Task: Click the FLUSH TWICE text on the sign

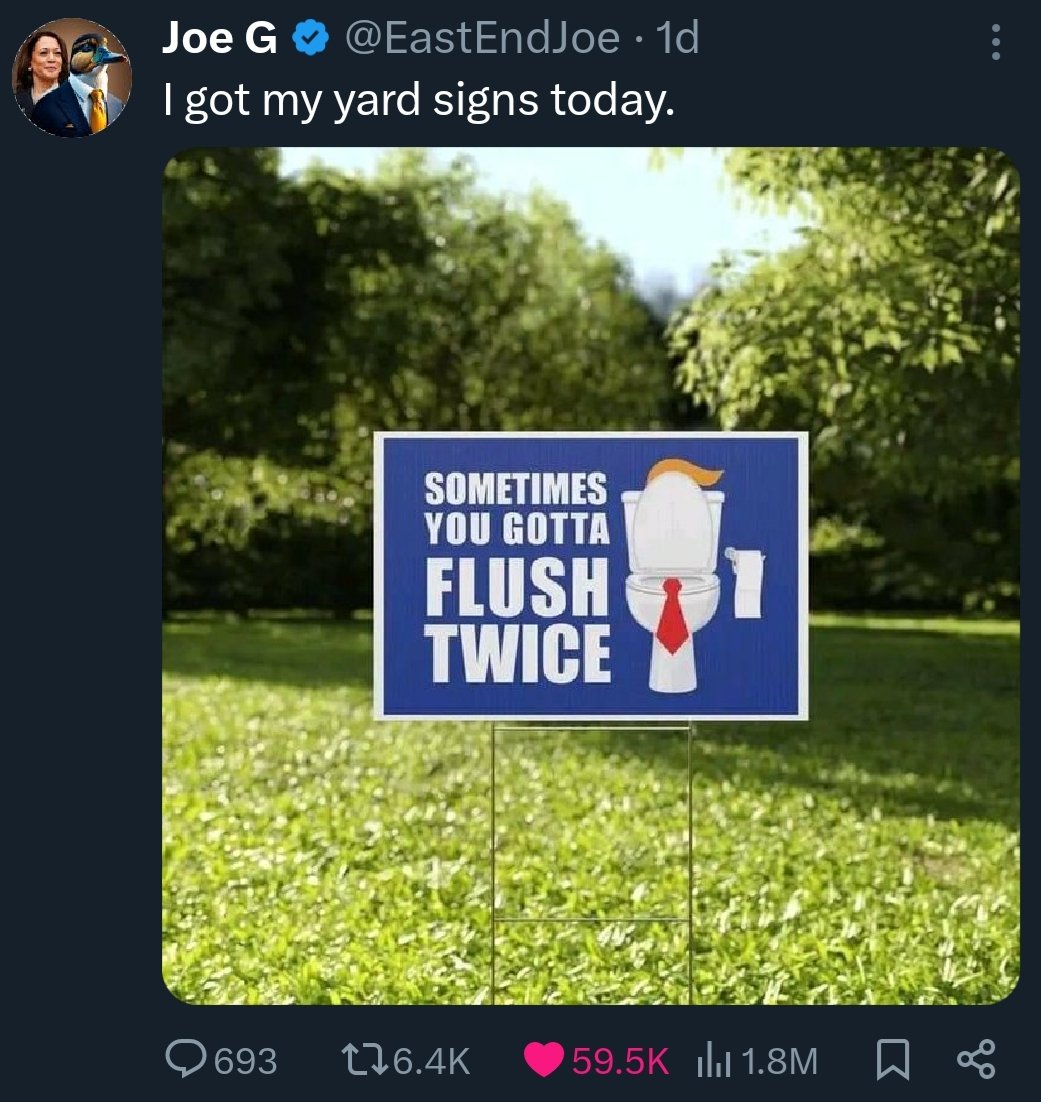Action: pos(518,619)
